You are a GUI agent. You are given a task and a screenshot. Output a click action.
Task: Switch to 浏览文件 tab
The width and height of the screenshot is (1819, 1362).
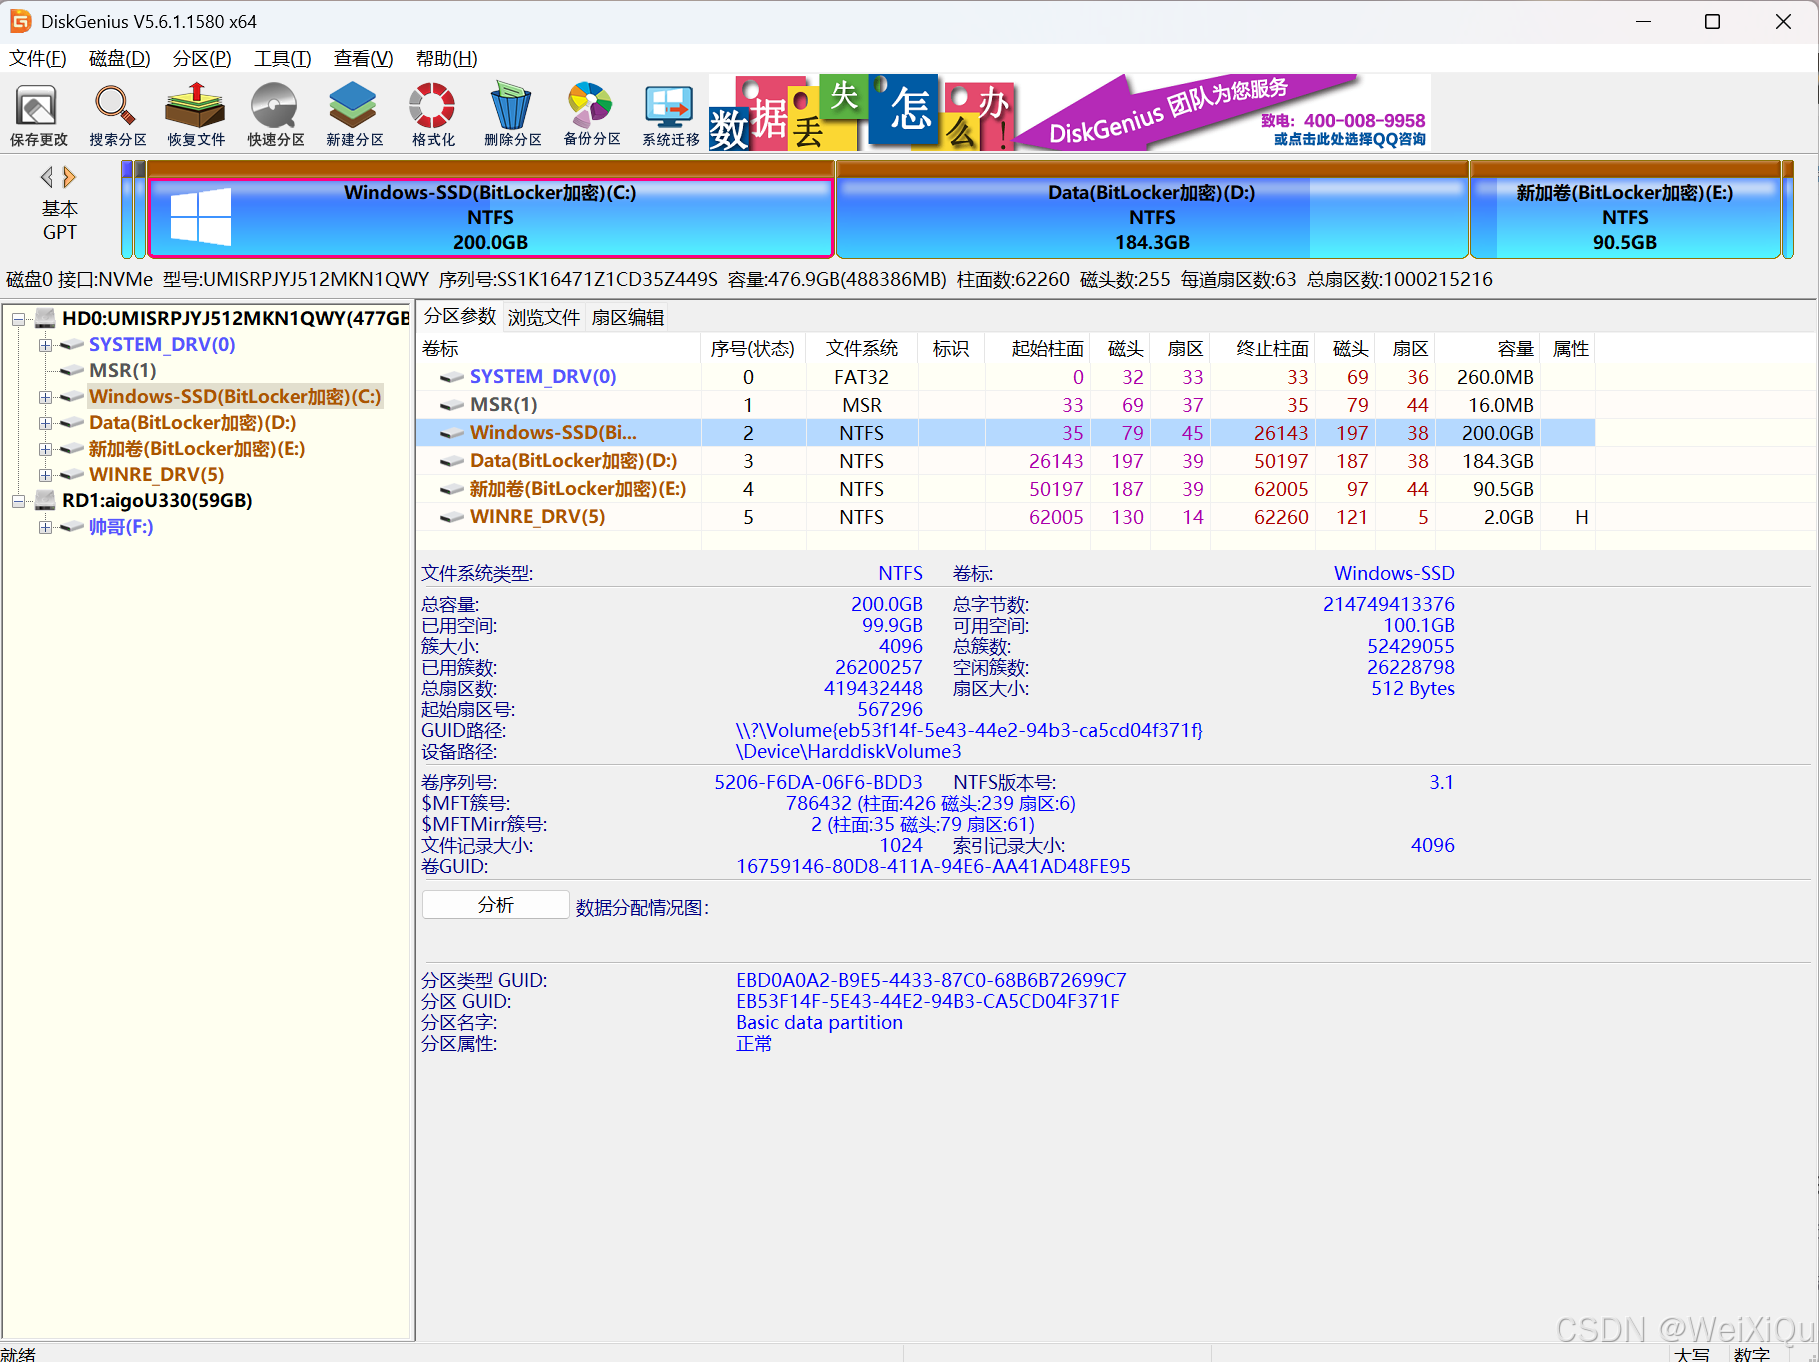click(x=543, y=317)
